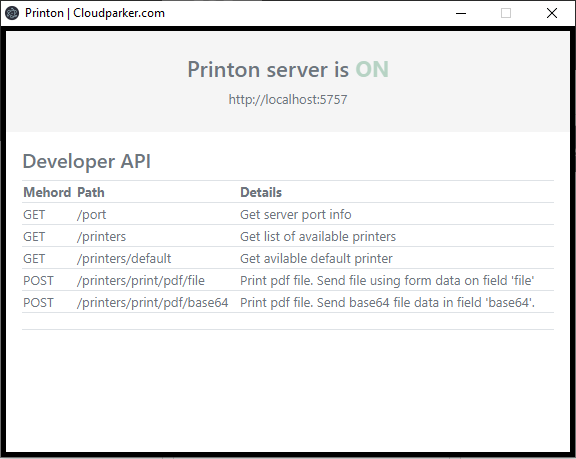This screenshot has height=459, width=576.
Task: Click 'Get list of available printers' description
Action: (318, 236)
